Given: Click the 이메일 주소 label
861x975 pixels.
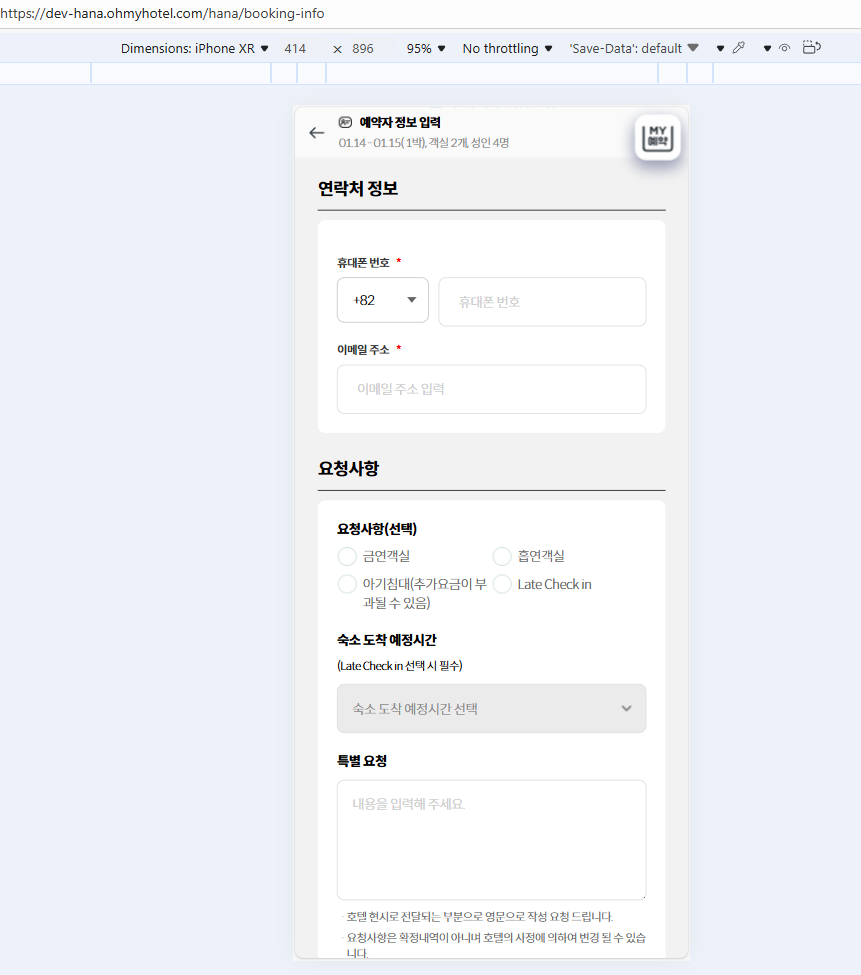Looking at the screenshot, I should [363, 350].
